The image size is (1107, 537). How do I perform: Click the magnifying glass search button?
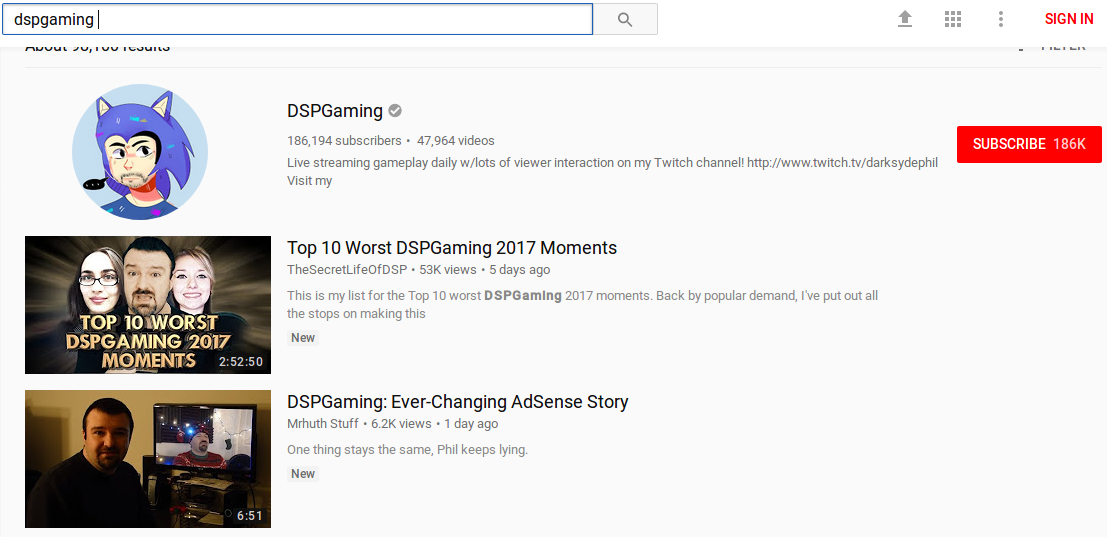coord(625,19)
